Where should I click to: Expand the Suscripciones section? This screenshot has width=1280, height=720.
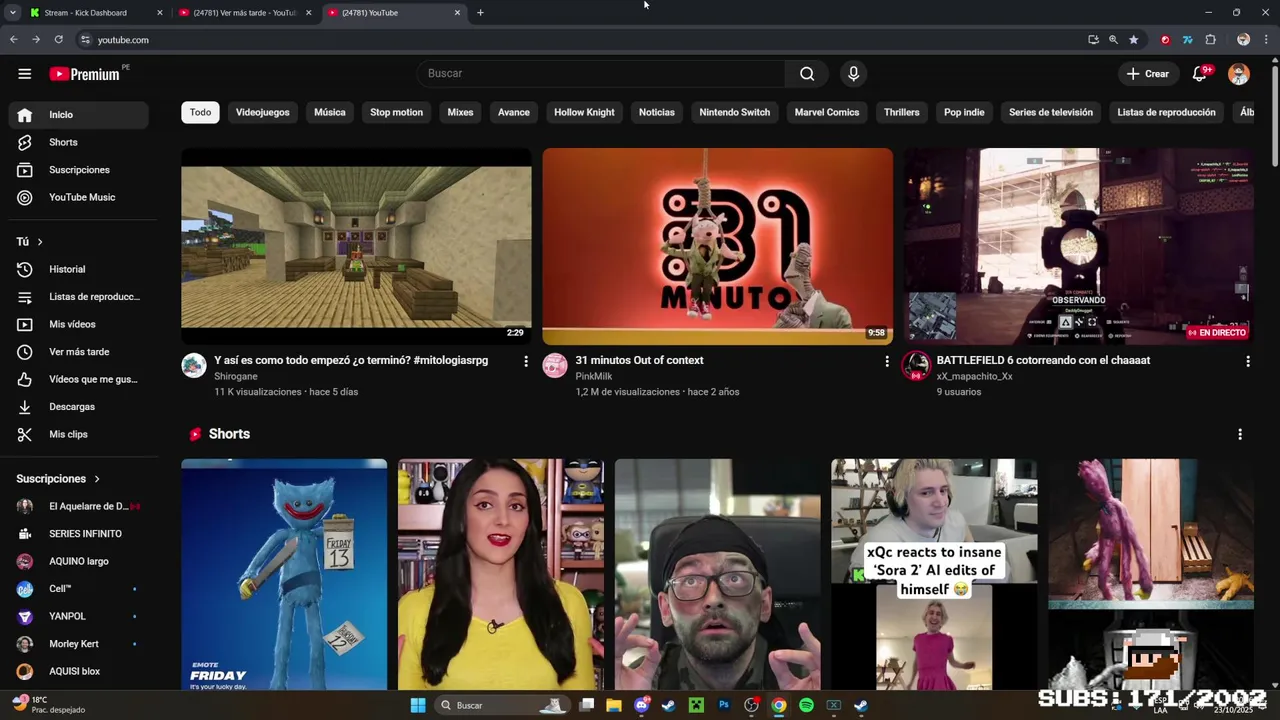pyautogui.click(x=58, y=479)
